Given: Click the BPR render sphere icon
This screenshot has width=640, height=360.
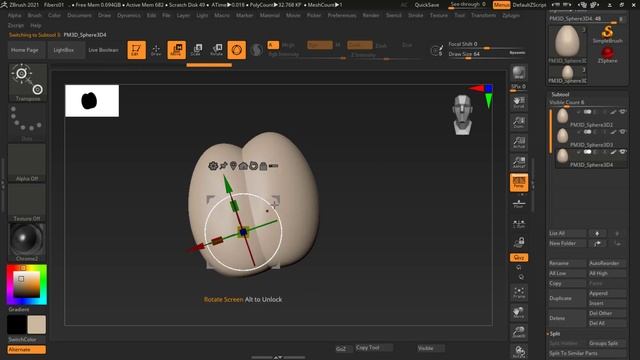Looking at the screenshot, I should coord(519,73).
